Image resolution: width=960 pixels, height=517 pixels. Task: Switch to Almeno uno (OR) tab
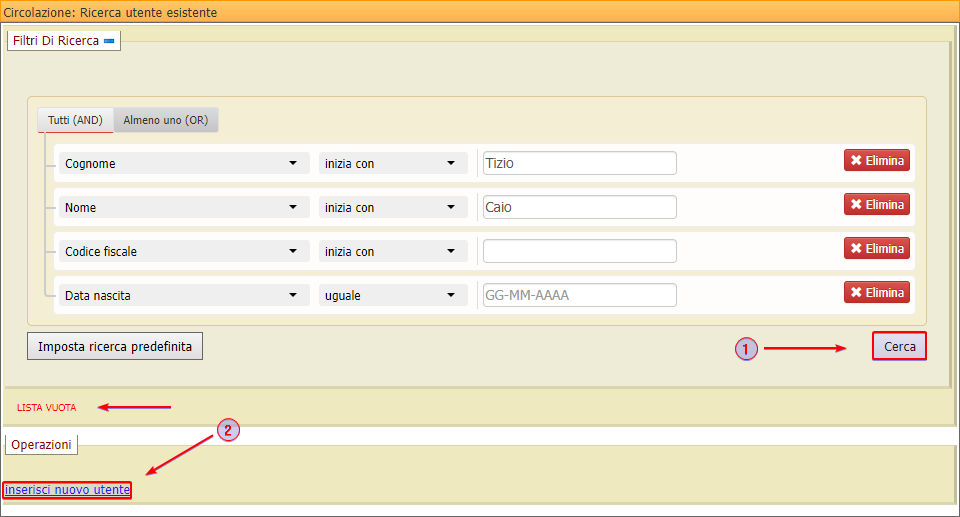165,120
